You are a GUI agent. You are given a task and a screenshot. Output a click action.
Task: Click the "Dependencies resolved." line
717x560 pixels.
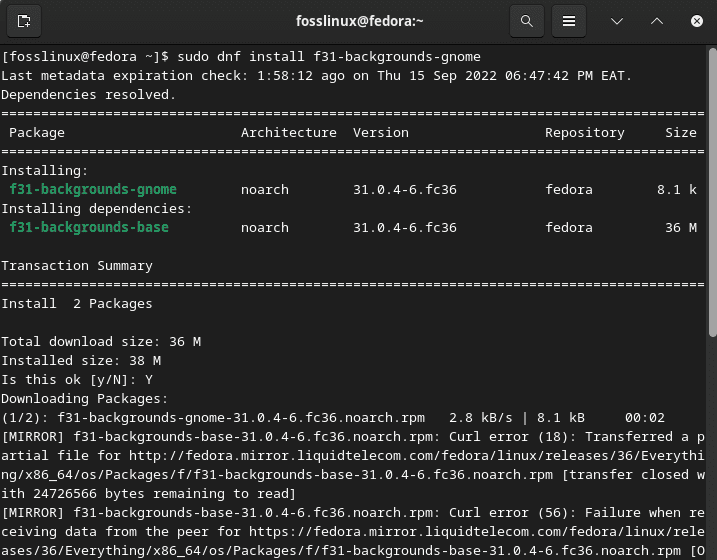(89, 95)
